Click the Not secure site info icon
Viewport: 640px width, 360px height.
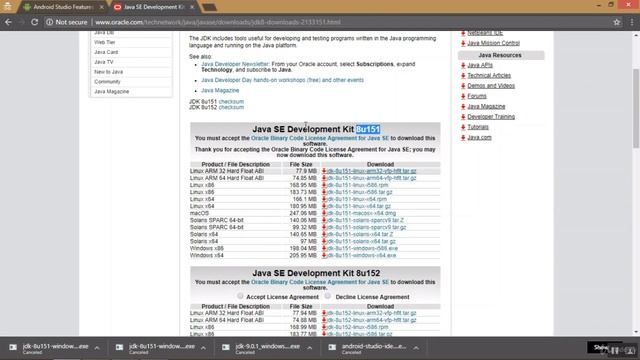[x=49, y=22]
